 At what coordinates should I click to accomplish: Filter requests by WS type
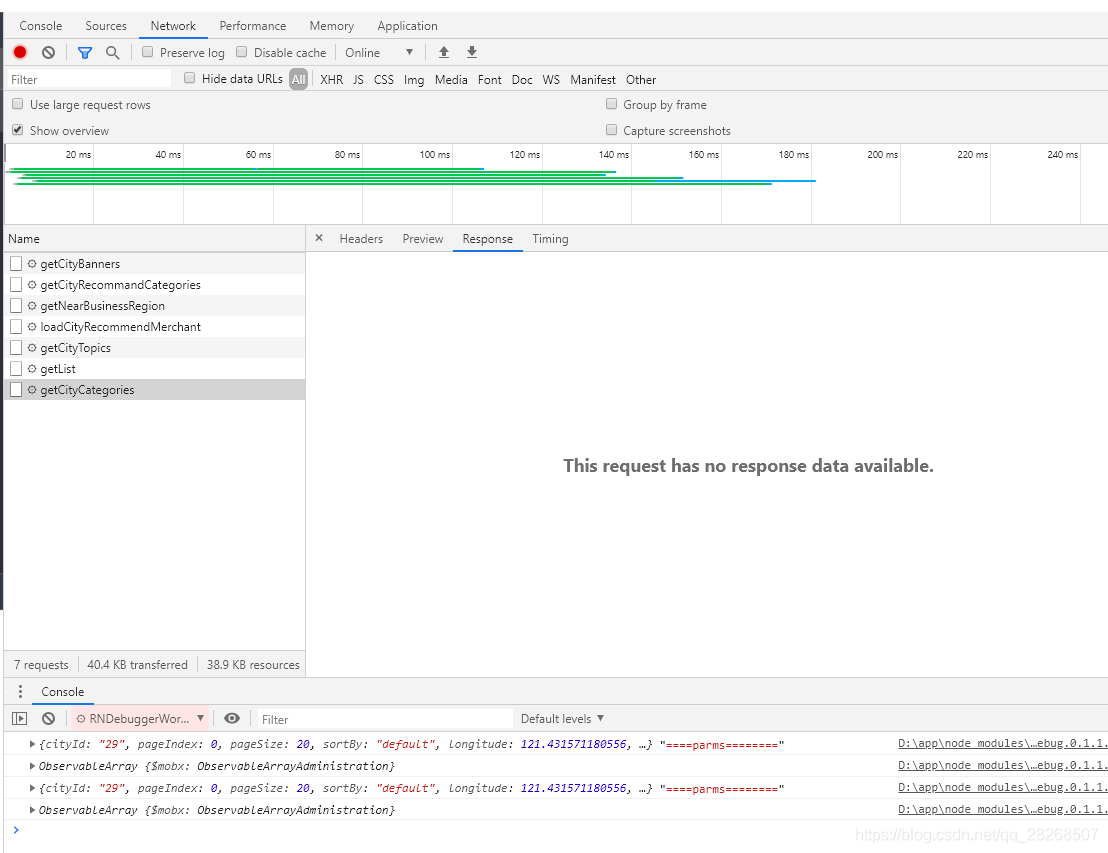(x=551, y=79)
